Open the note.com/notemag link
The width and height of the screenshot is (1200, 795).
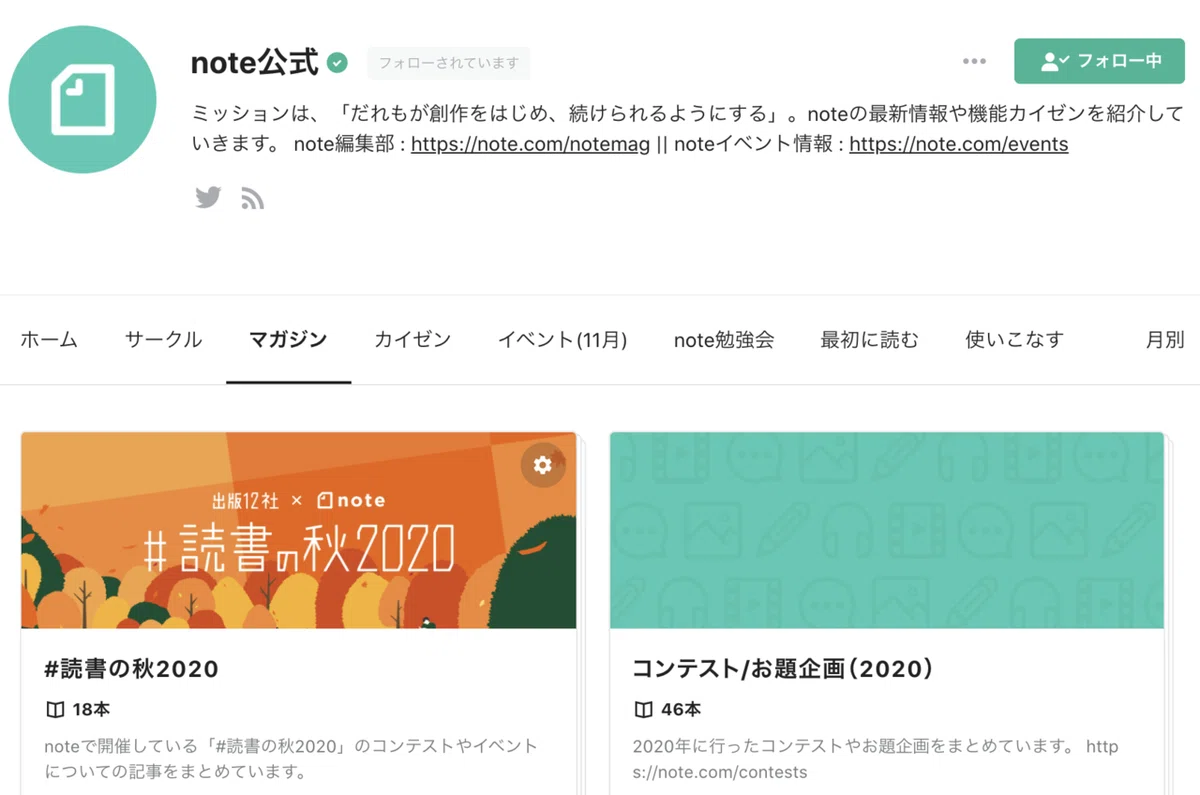pyautogui.click(x=530, y=144)
